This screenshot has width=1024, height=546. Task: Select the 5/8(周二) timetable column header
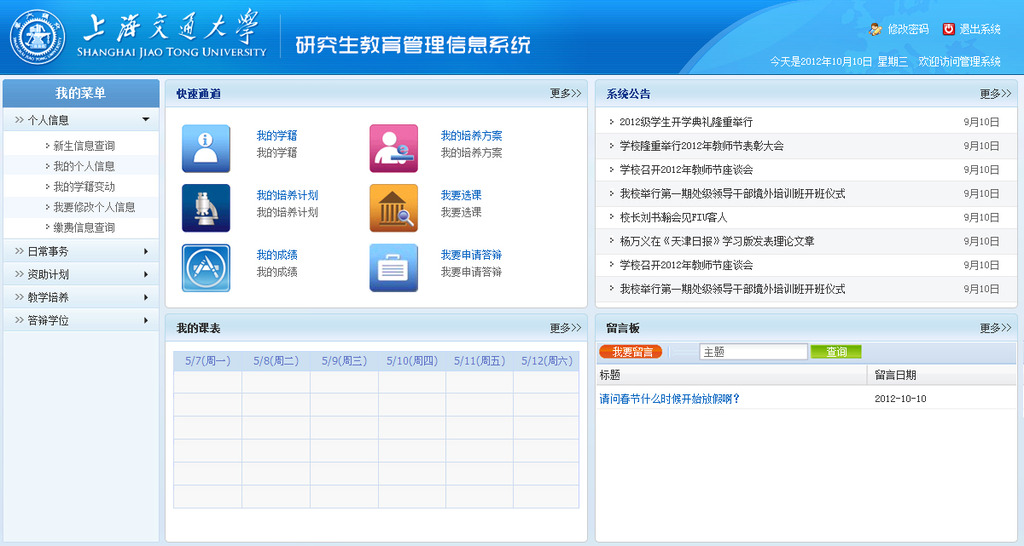tap(276, 361)
